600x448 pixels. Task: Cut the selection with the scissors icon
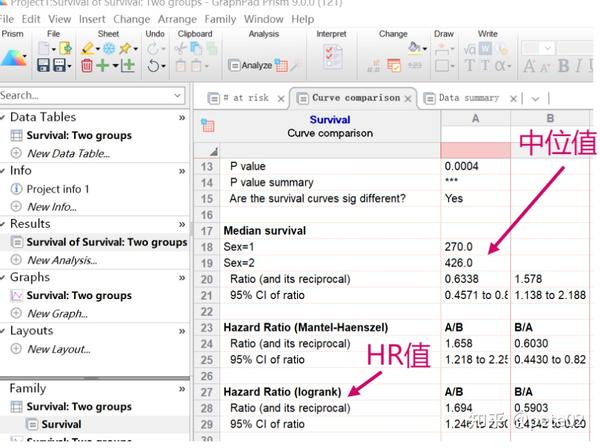[180, 49]
